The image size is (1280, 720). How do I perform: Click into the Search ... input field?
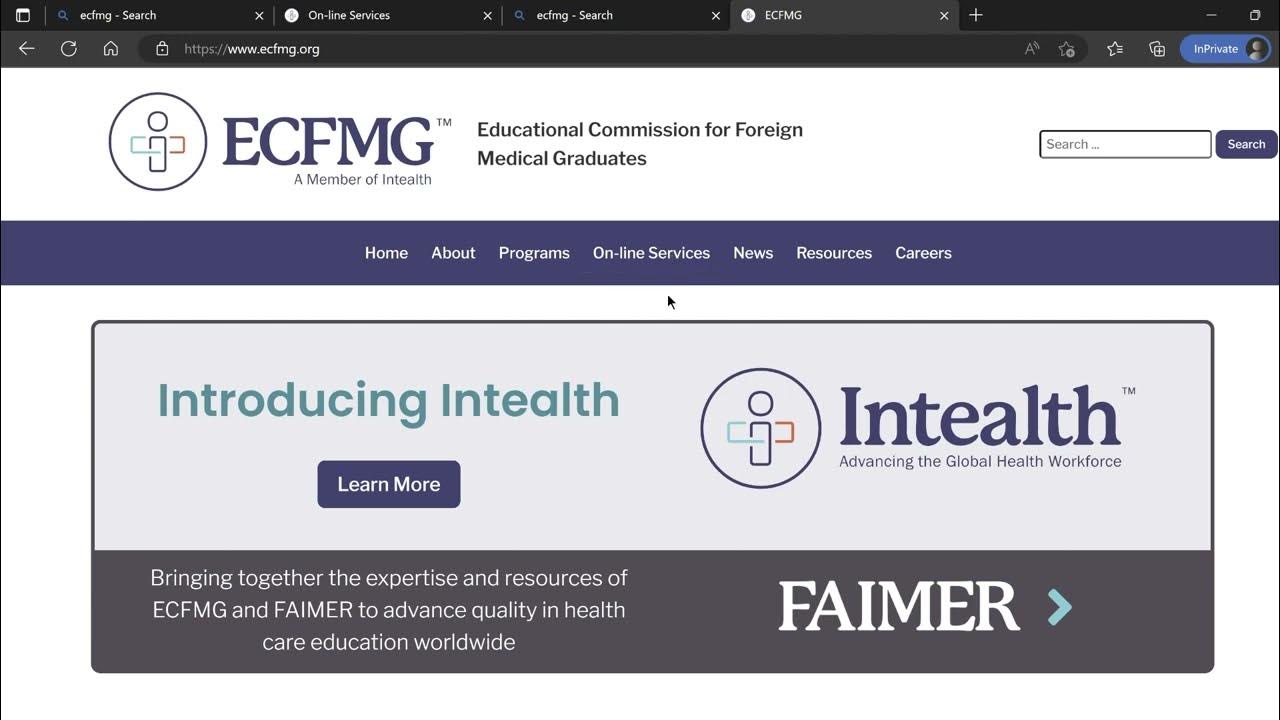[x=1125, y=144]
